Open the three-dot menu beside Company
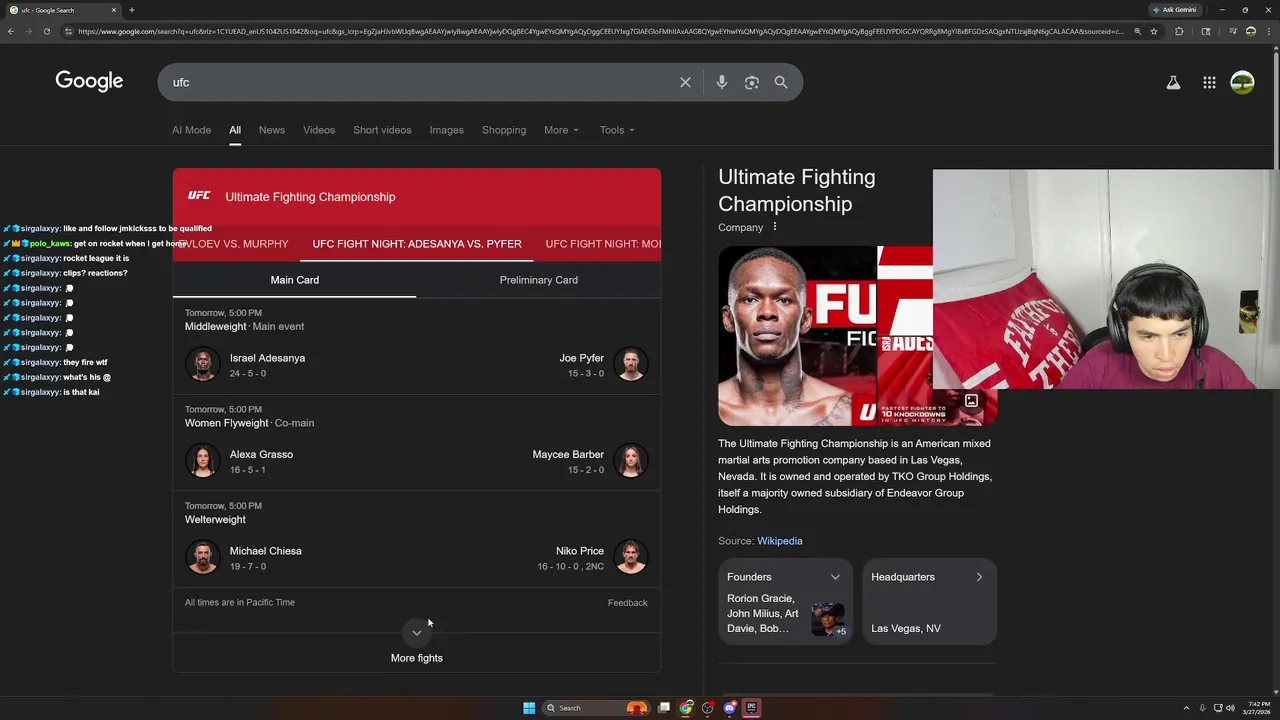Image resolution: width=1280 pixels, height=720 pixels. [774, 227]
